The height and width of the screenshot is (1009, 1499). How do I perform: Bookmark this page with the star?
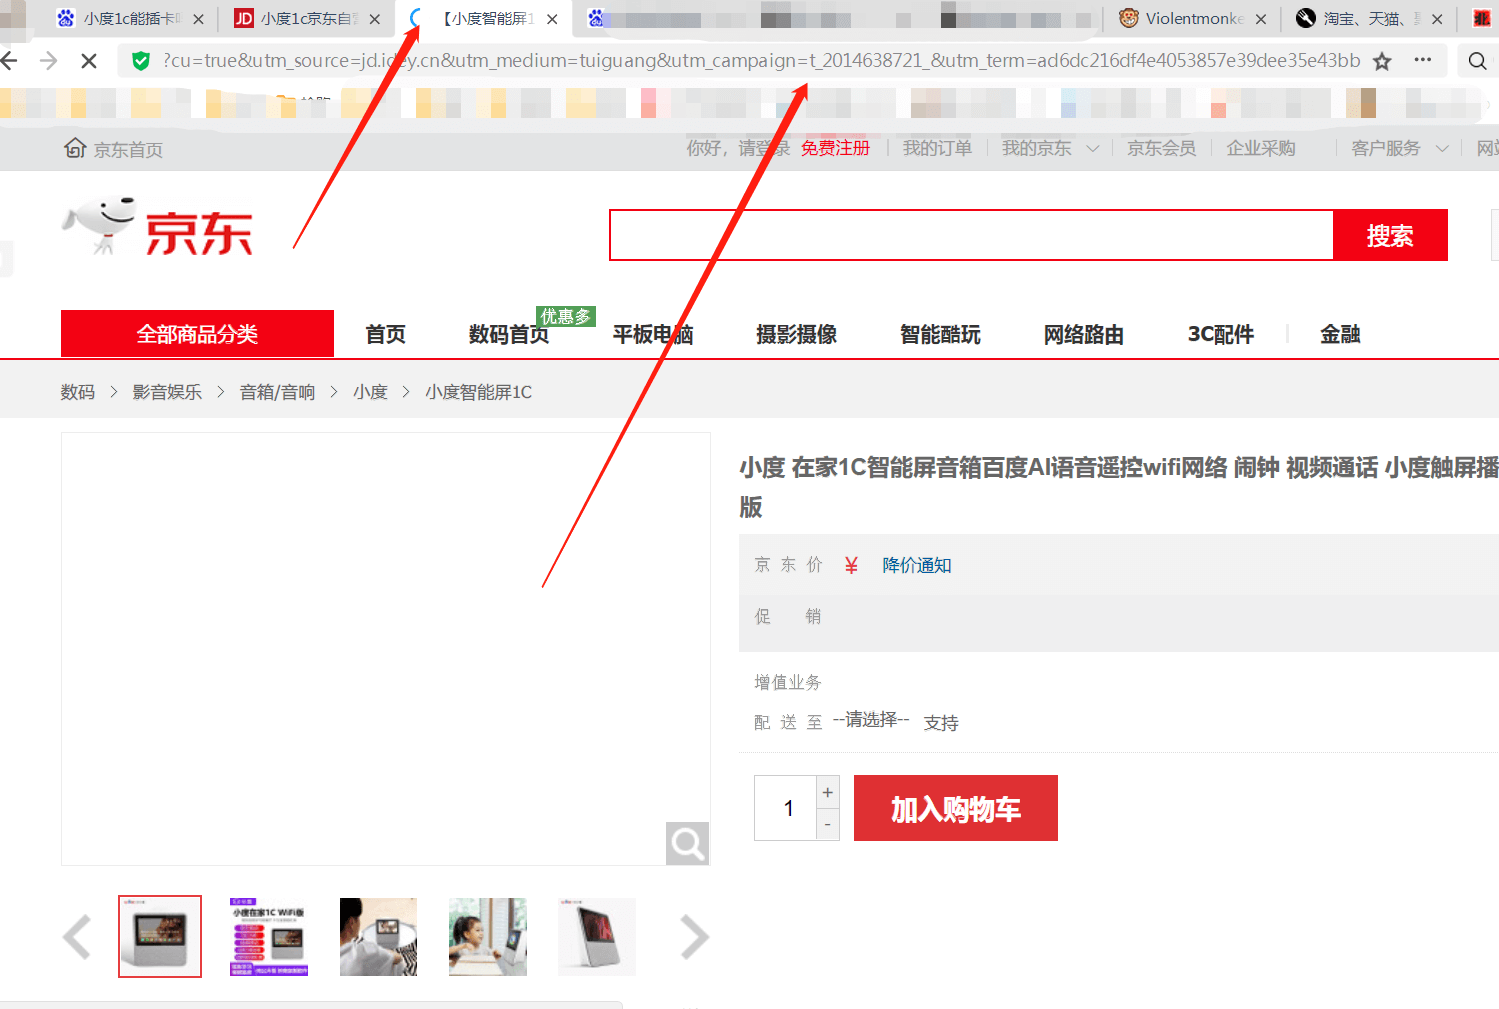tap(1382, 61)
